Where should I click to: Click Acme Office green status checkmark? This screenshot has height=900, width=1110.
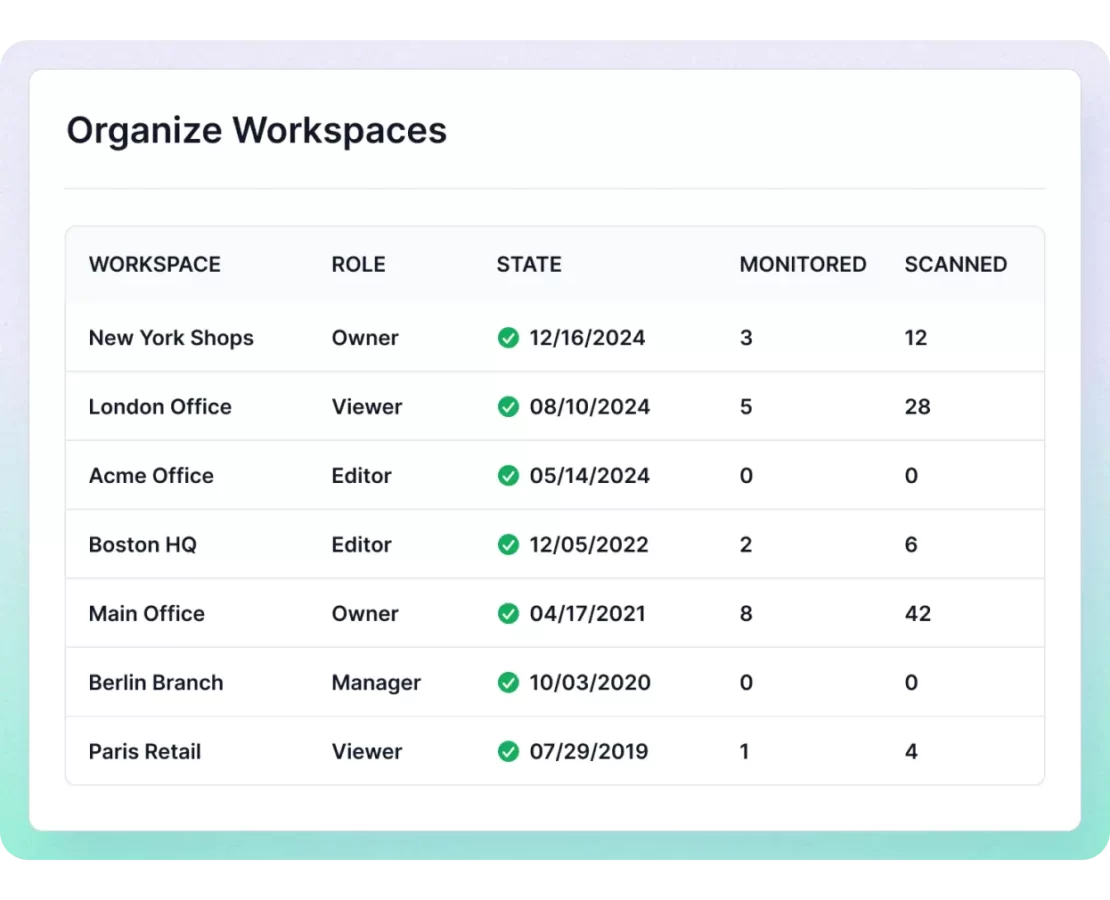click(508, 476)
